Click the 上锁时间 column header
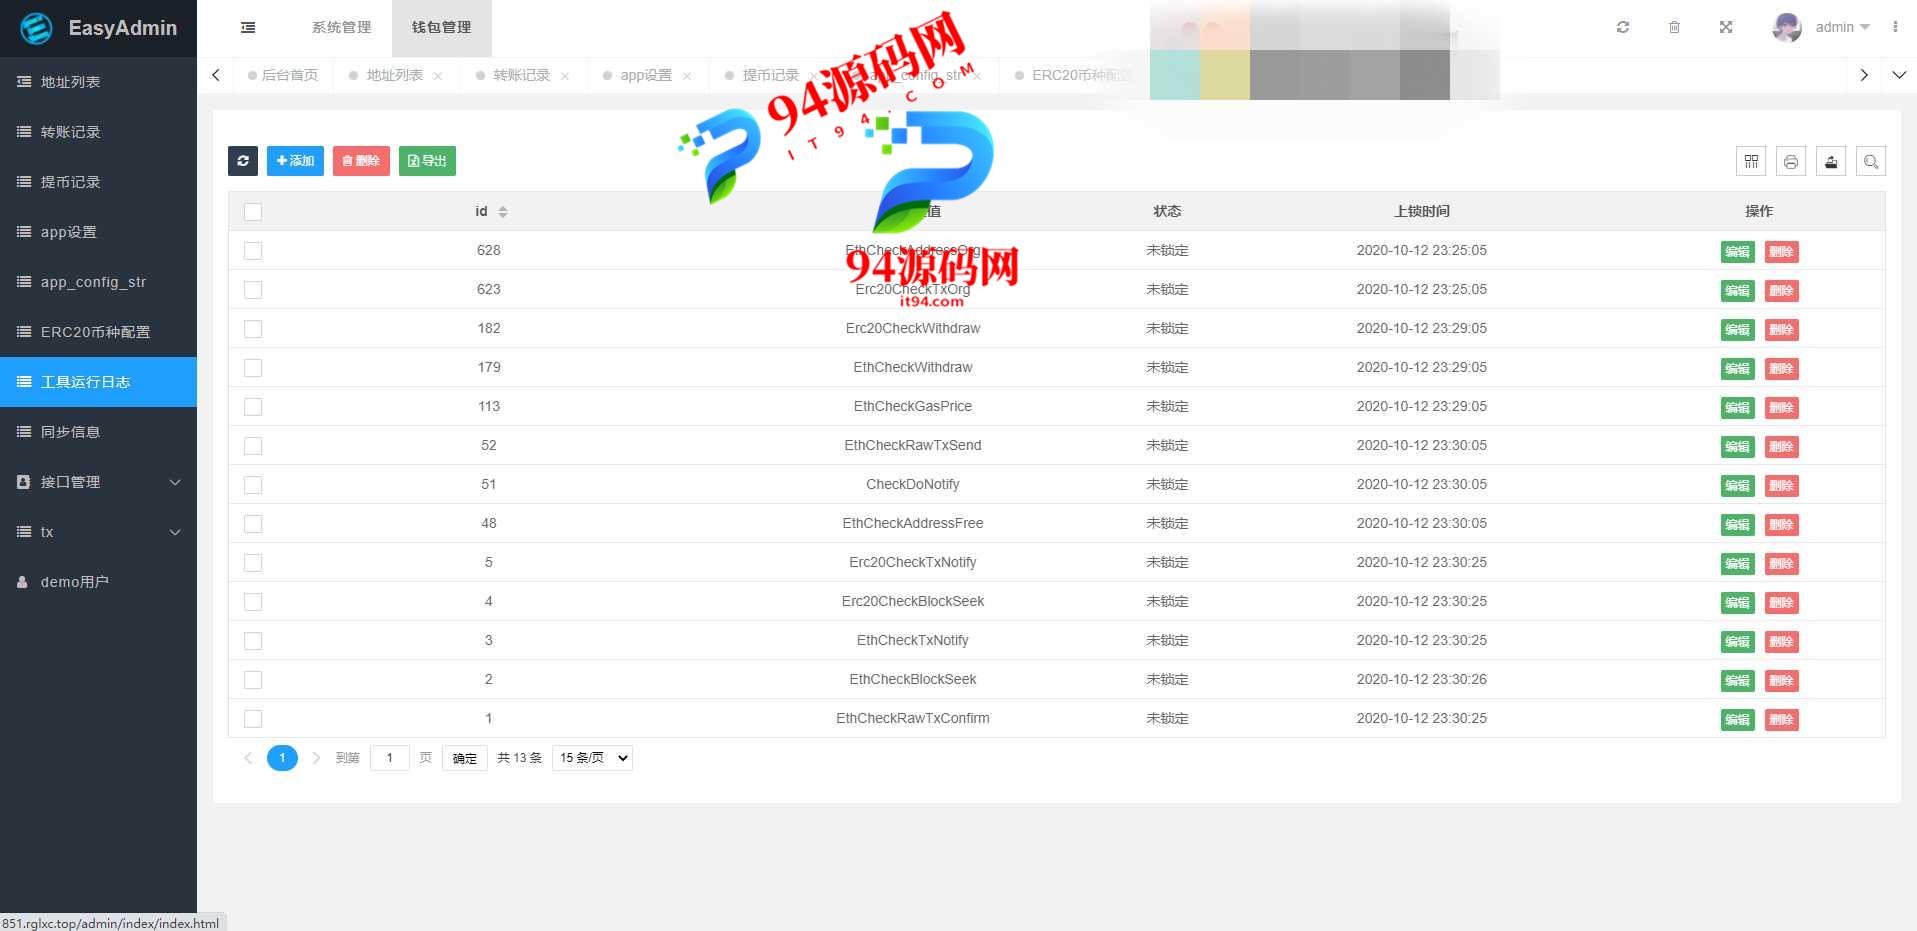Image resolution: width=1917 pixels, height=931 pixels. 1421,211
